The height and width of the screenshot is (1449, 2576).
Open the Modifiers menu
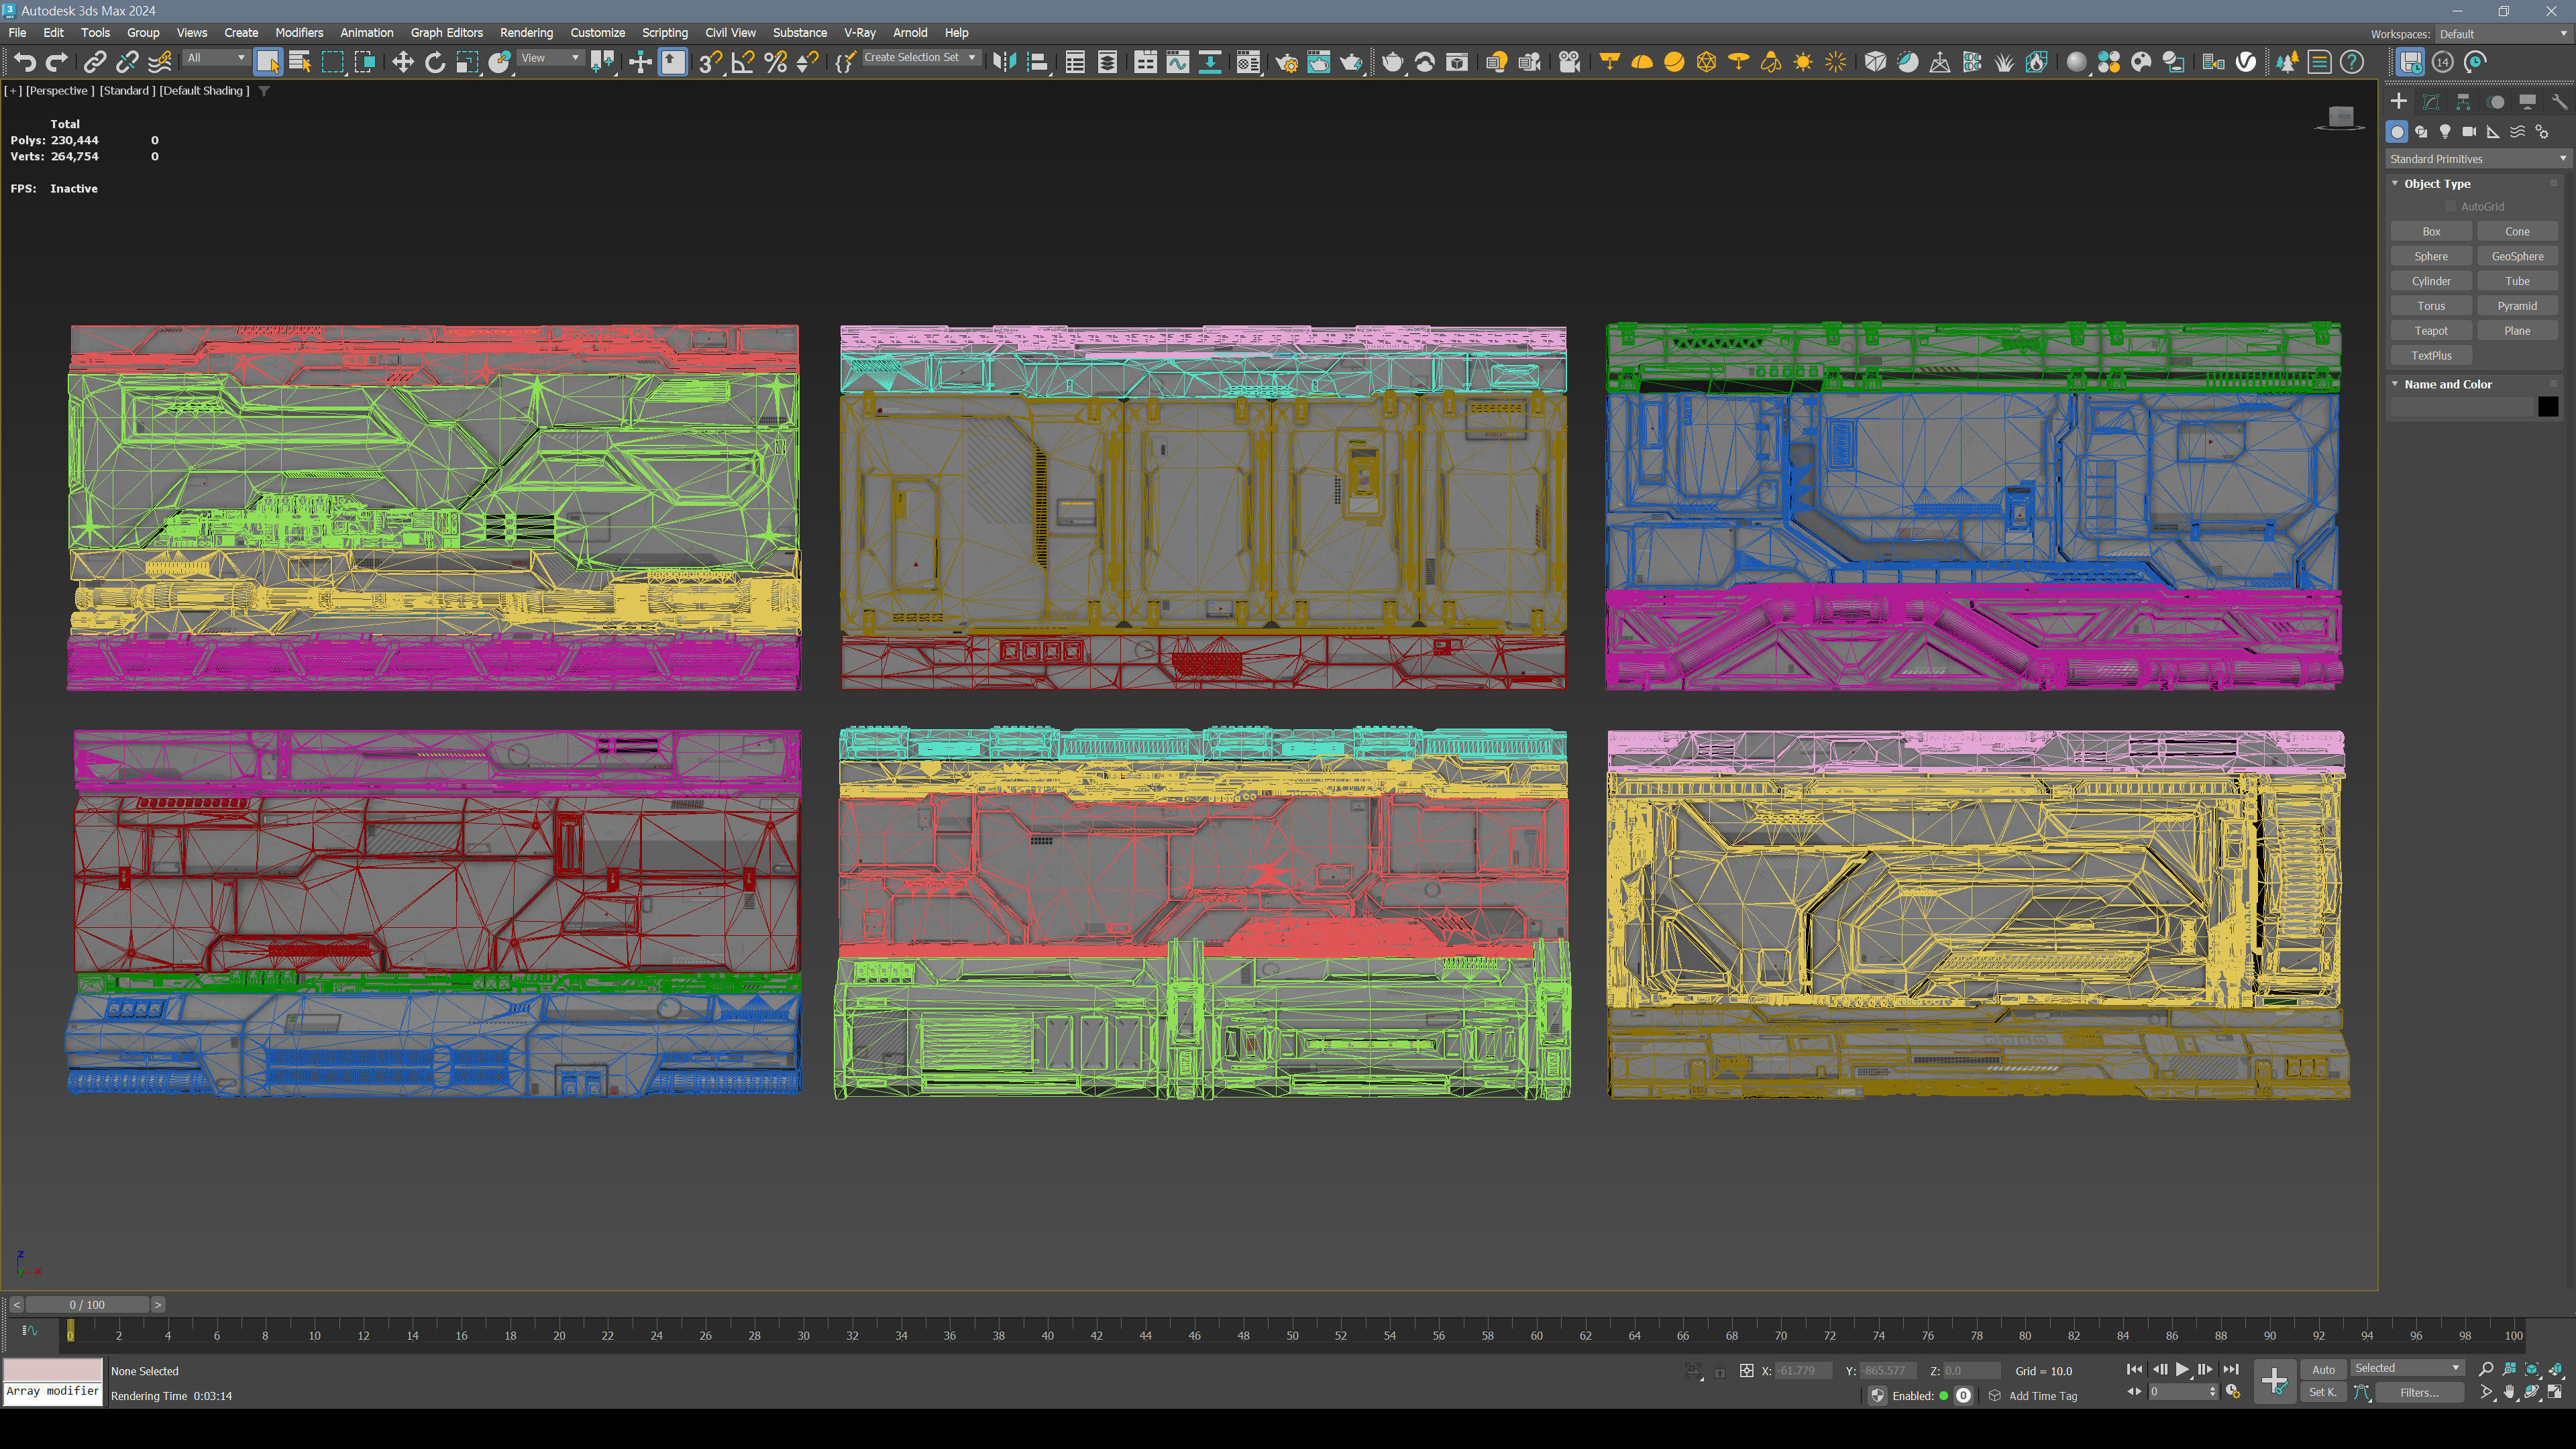[298, 33]
